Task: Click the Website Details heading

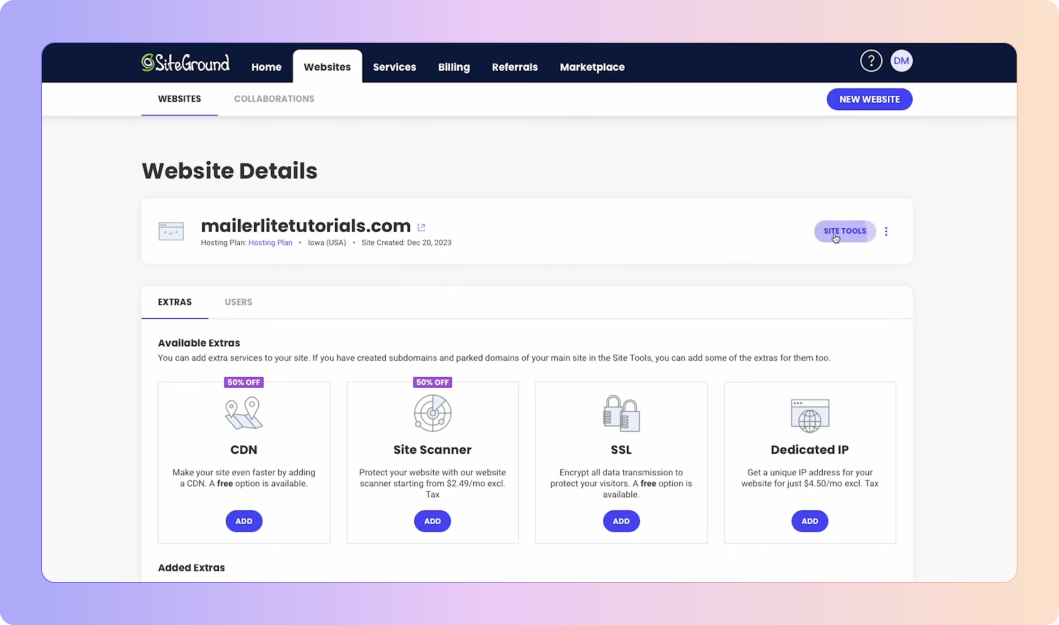Action: pos(230,171)
